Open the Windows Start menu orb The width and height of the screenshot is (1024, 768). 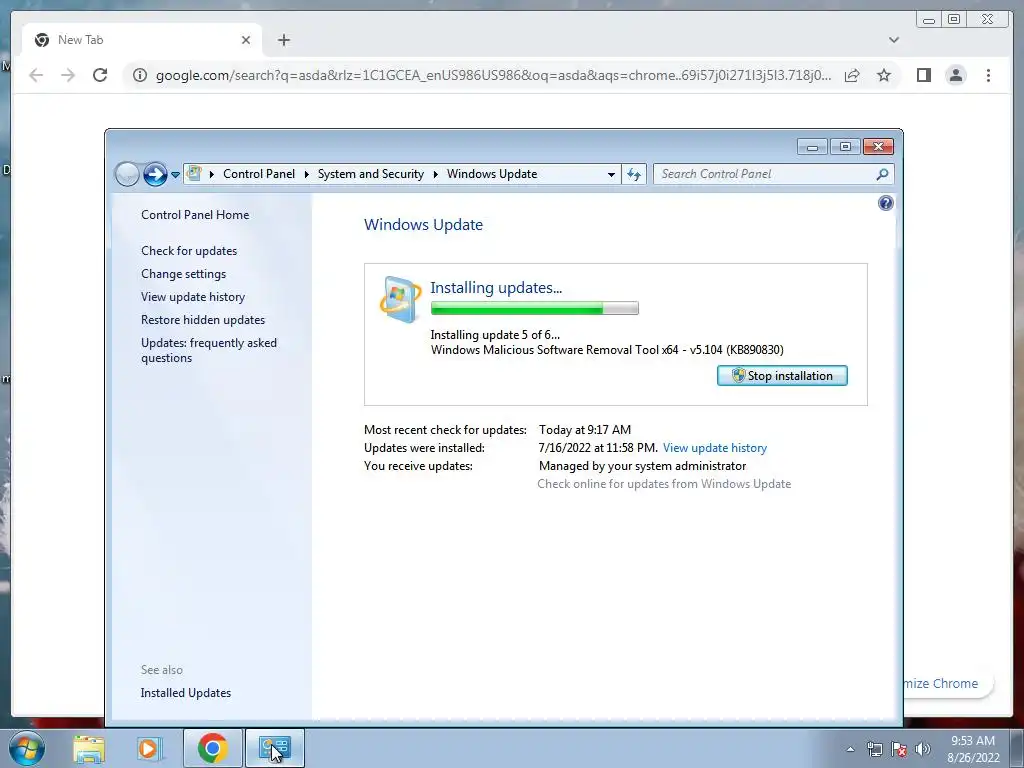[x=27, y=748]
